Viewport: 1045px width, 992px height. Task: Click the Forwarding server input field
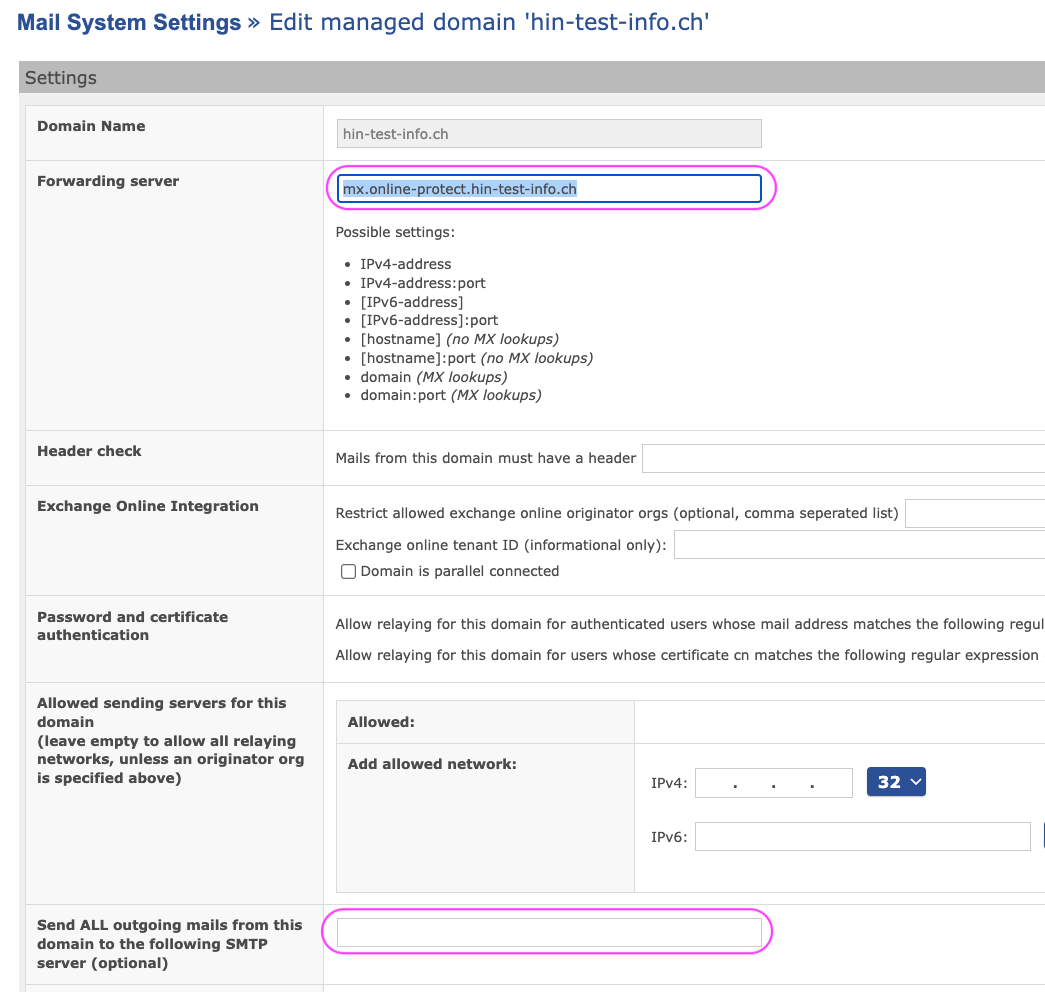[549, 189]
